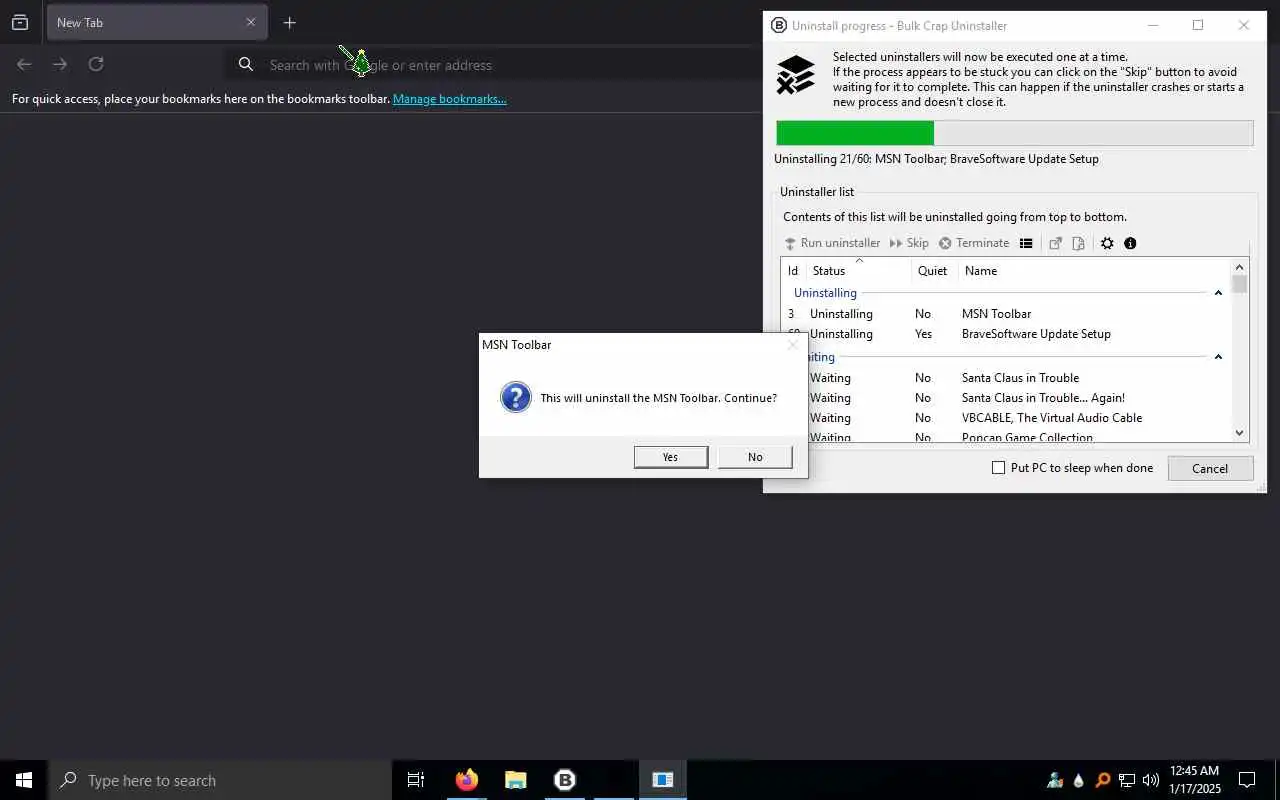The width and height of the screenshot is (1280, 800).
Task: Enable Put PC to sleep when done
Action: click(x=998, y=467)
